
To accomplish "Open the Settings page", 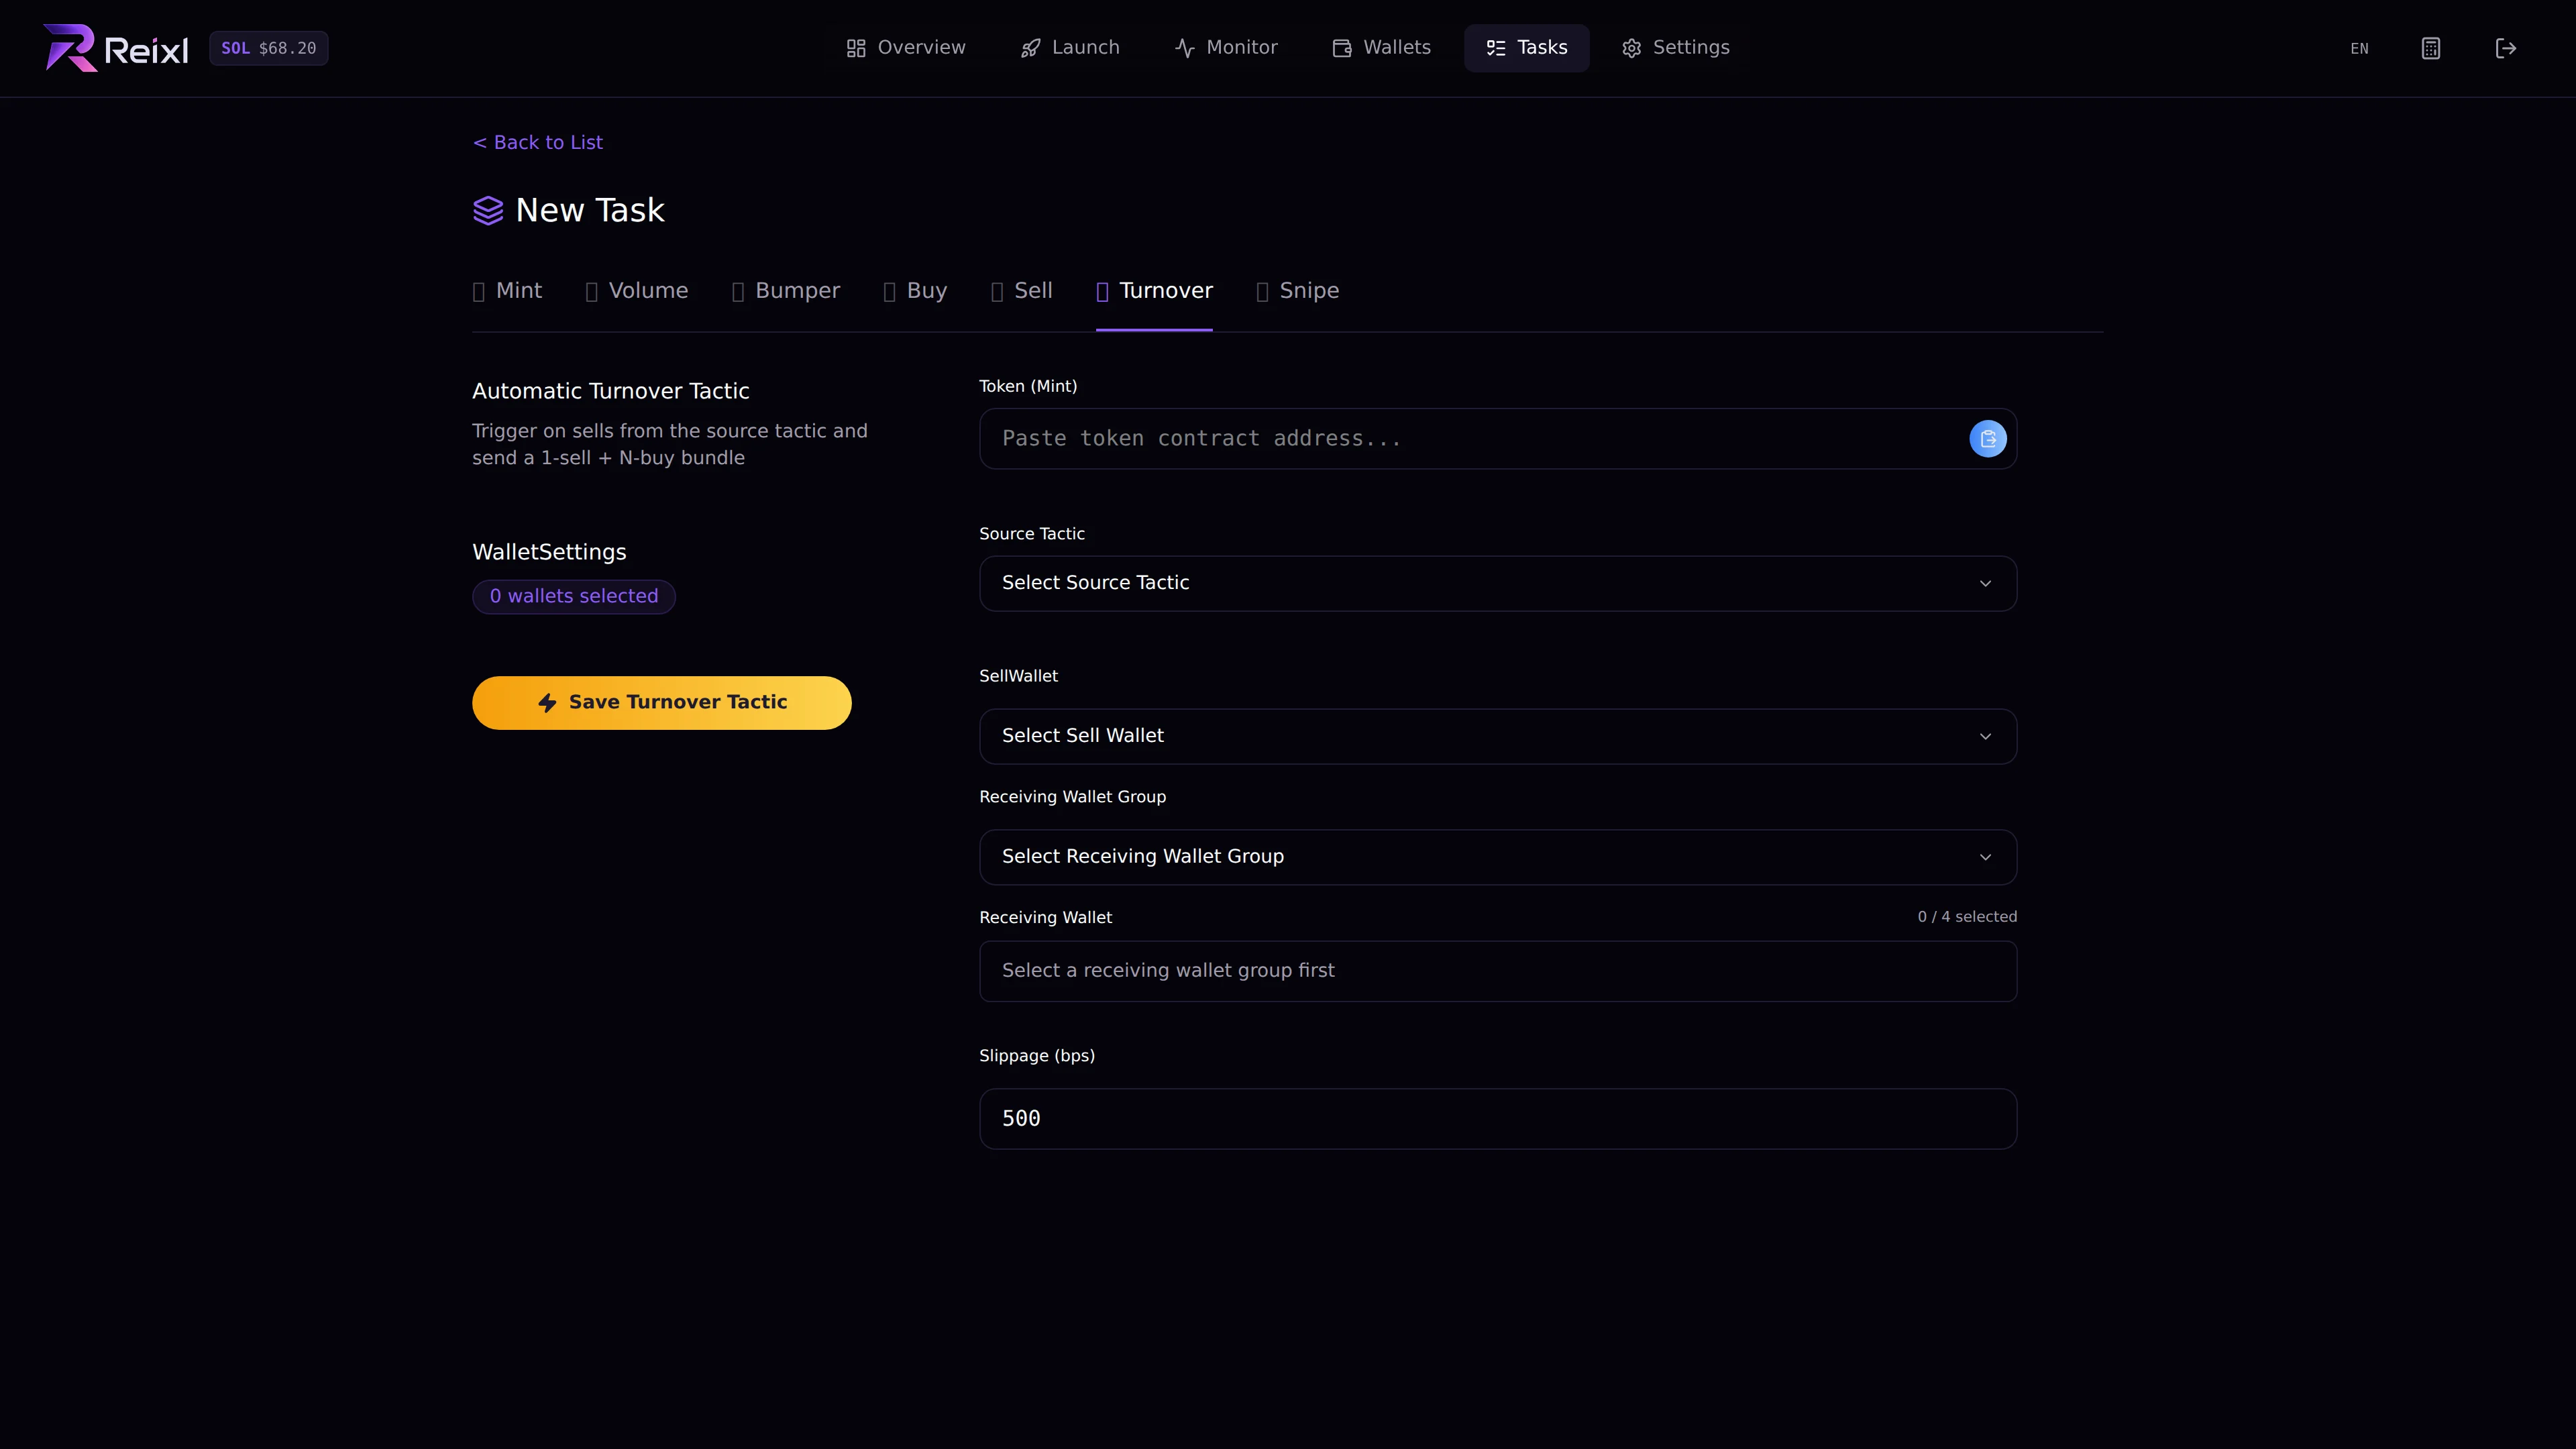I will (1676, 48).
